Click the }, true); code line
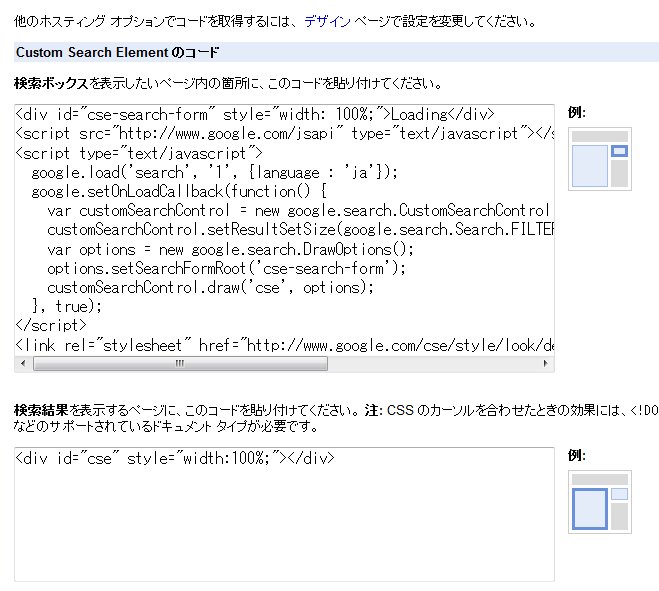This screenshot has width=659, height=591. [67, 306]
